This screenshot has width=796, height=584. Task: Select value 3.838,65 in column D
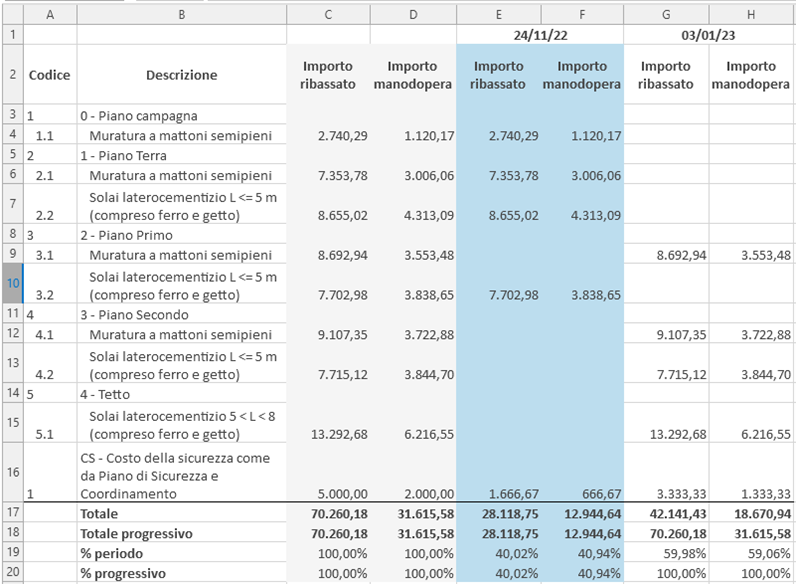[x=413, y=283]
